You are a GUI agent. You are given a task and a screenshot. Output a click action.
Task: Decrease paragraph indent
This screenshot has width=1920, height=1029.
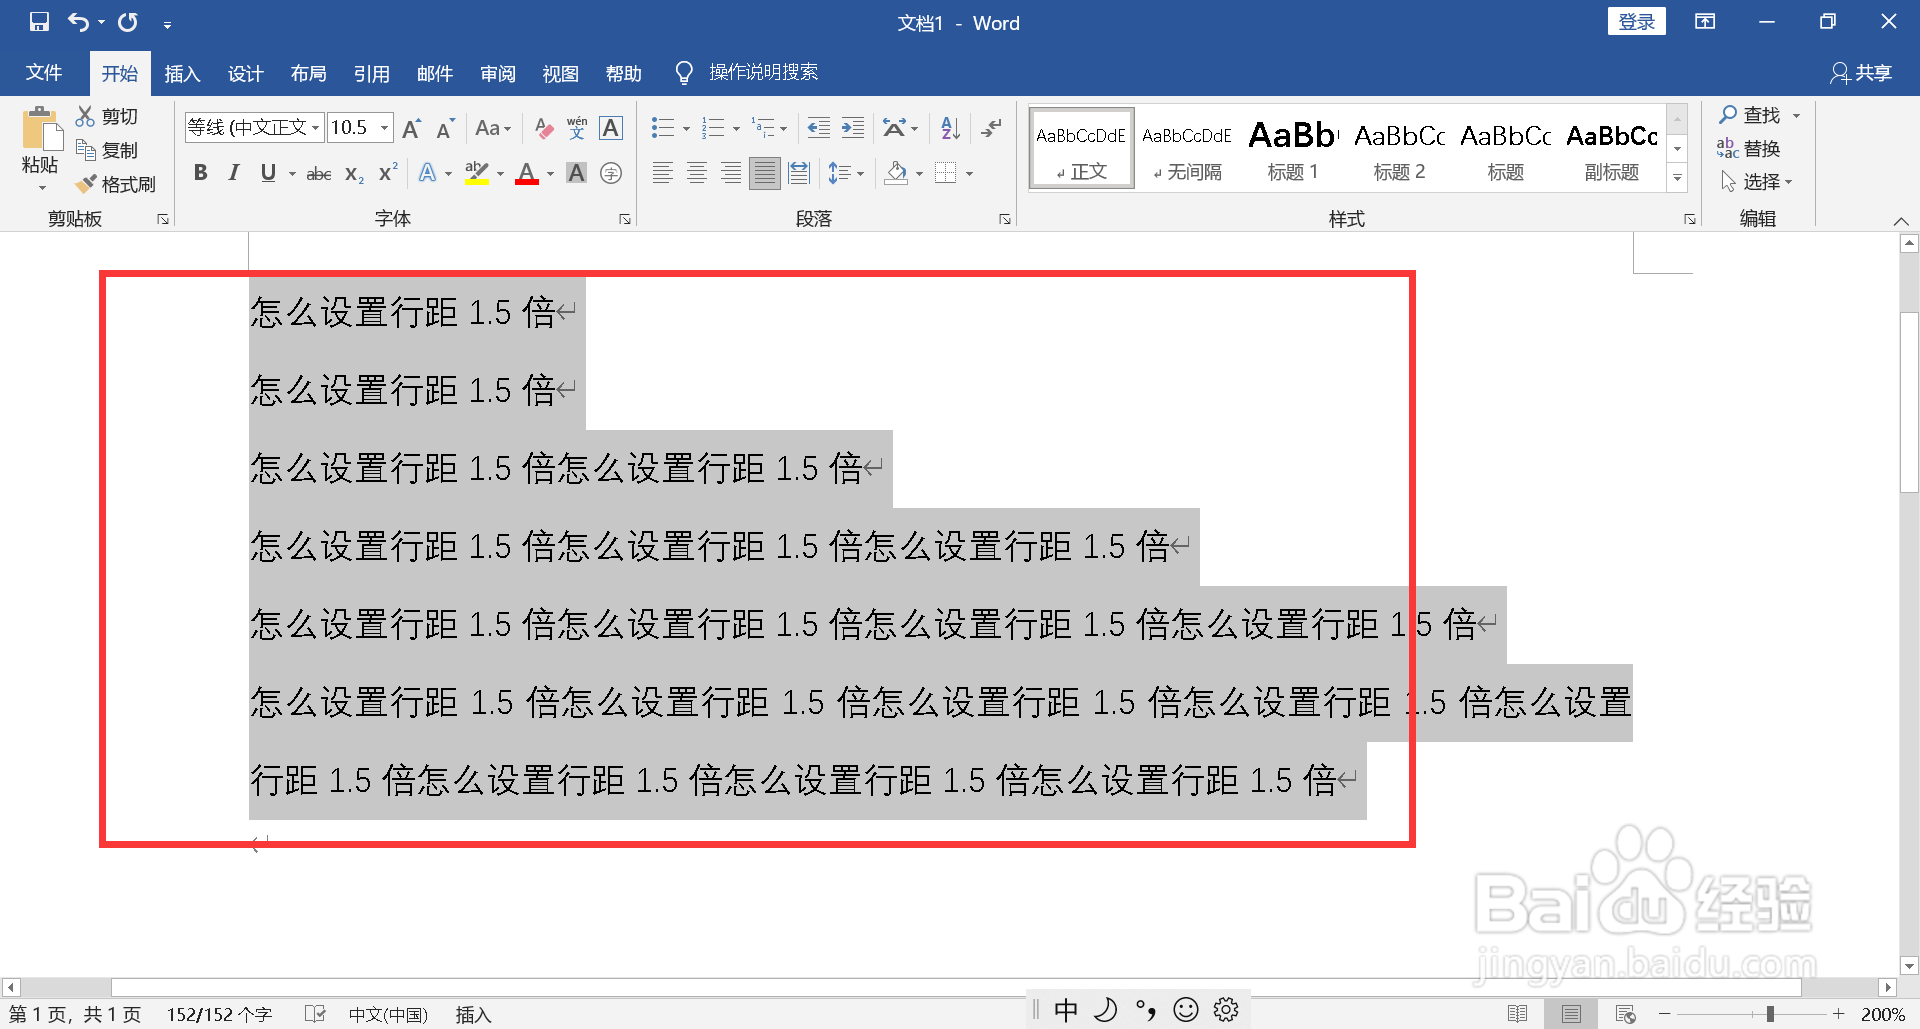click(x=819, y=128)
